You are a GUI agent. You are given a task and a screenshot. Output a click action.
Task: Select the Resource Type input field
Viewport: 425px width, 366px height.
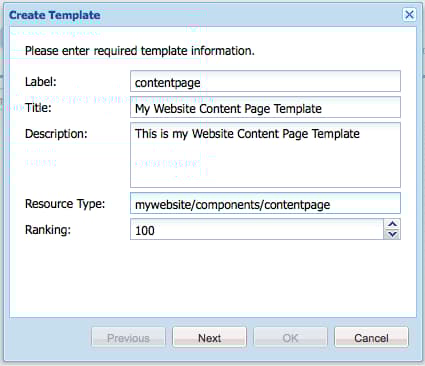tap(265, 203)
